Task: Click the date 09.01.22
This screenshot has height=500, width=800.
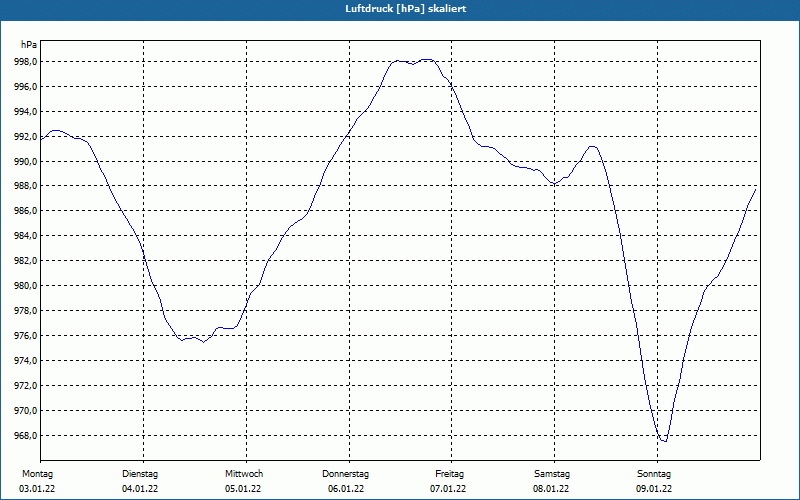Action: [654, 489]
